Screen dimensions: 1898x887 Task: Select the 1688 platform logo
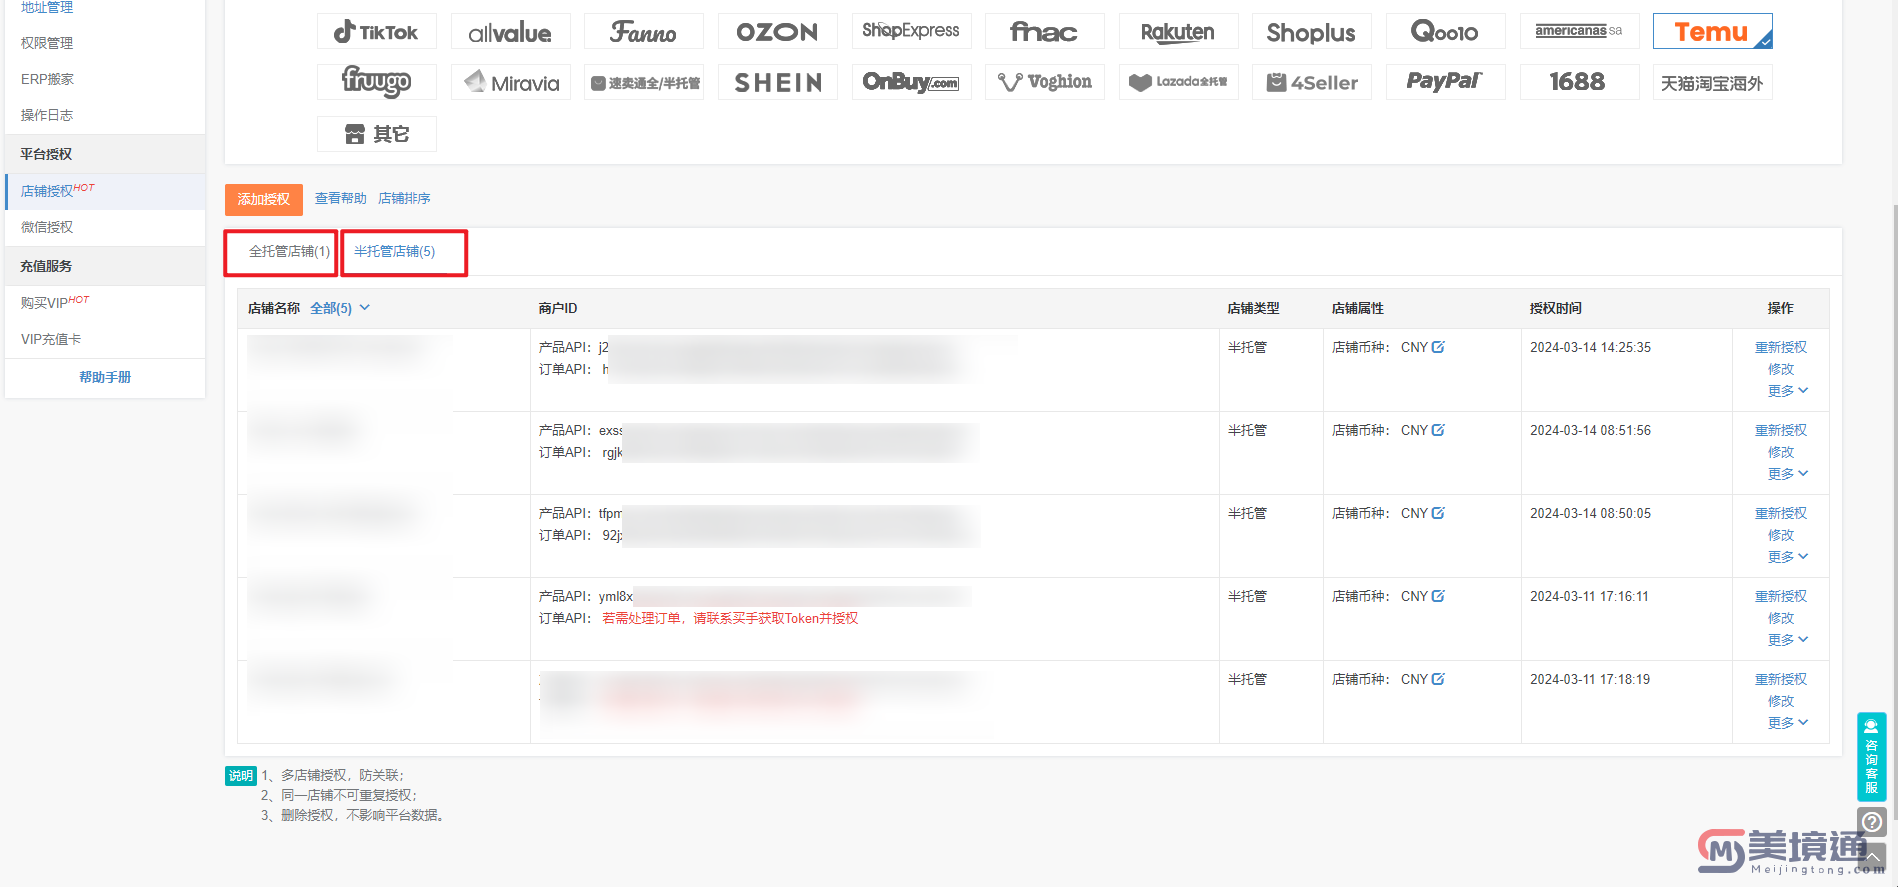pos(1579,82)
